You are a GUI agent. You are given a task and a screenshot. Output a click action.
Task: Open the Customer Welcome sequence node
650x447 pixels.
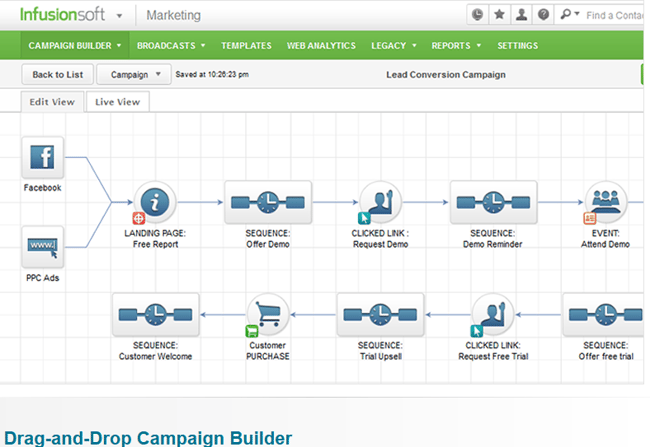[155, 315]
